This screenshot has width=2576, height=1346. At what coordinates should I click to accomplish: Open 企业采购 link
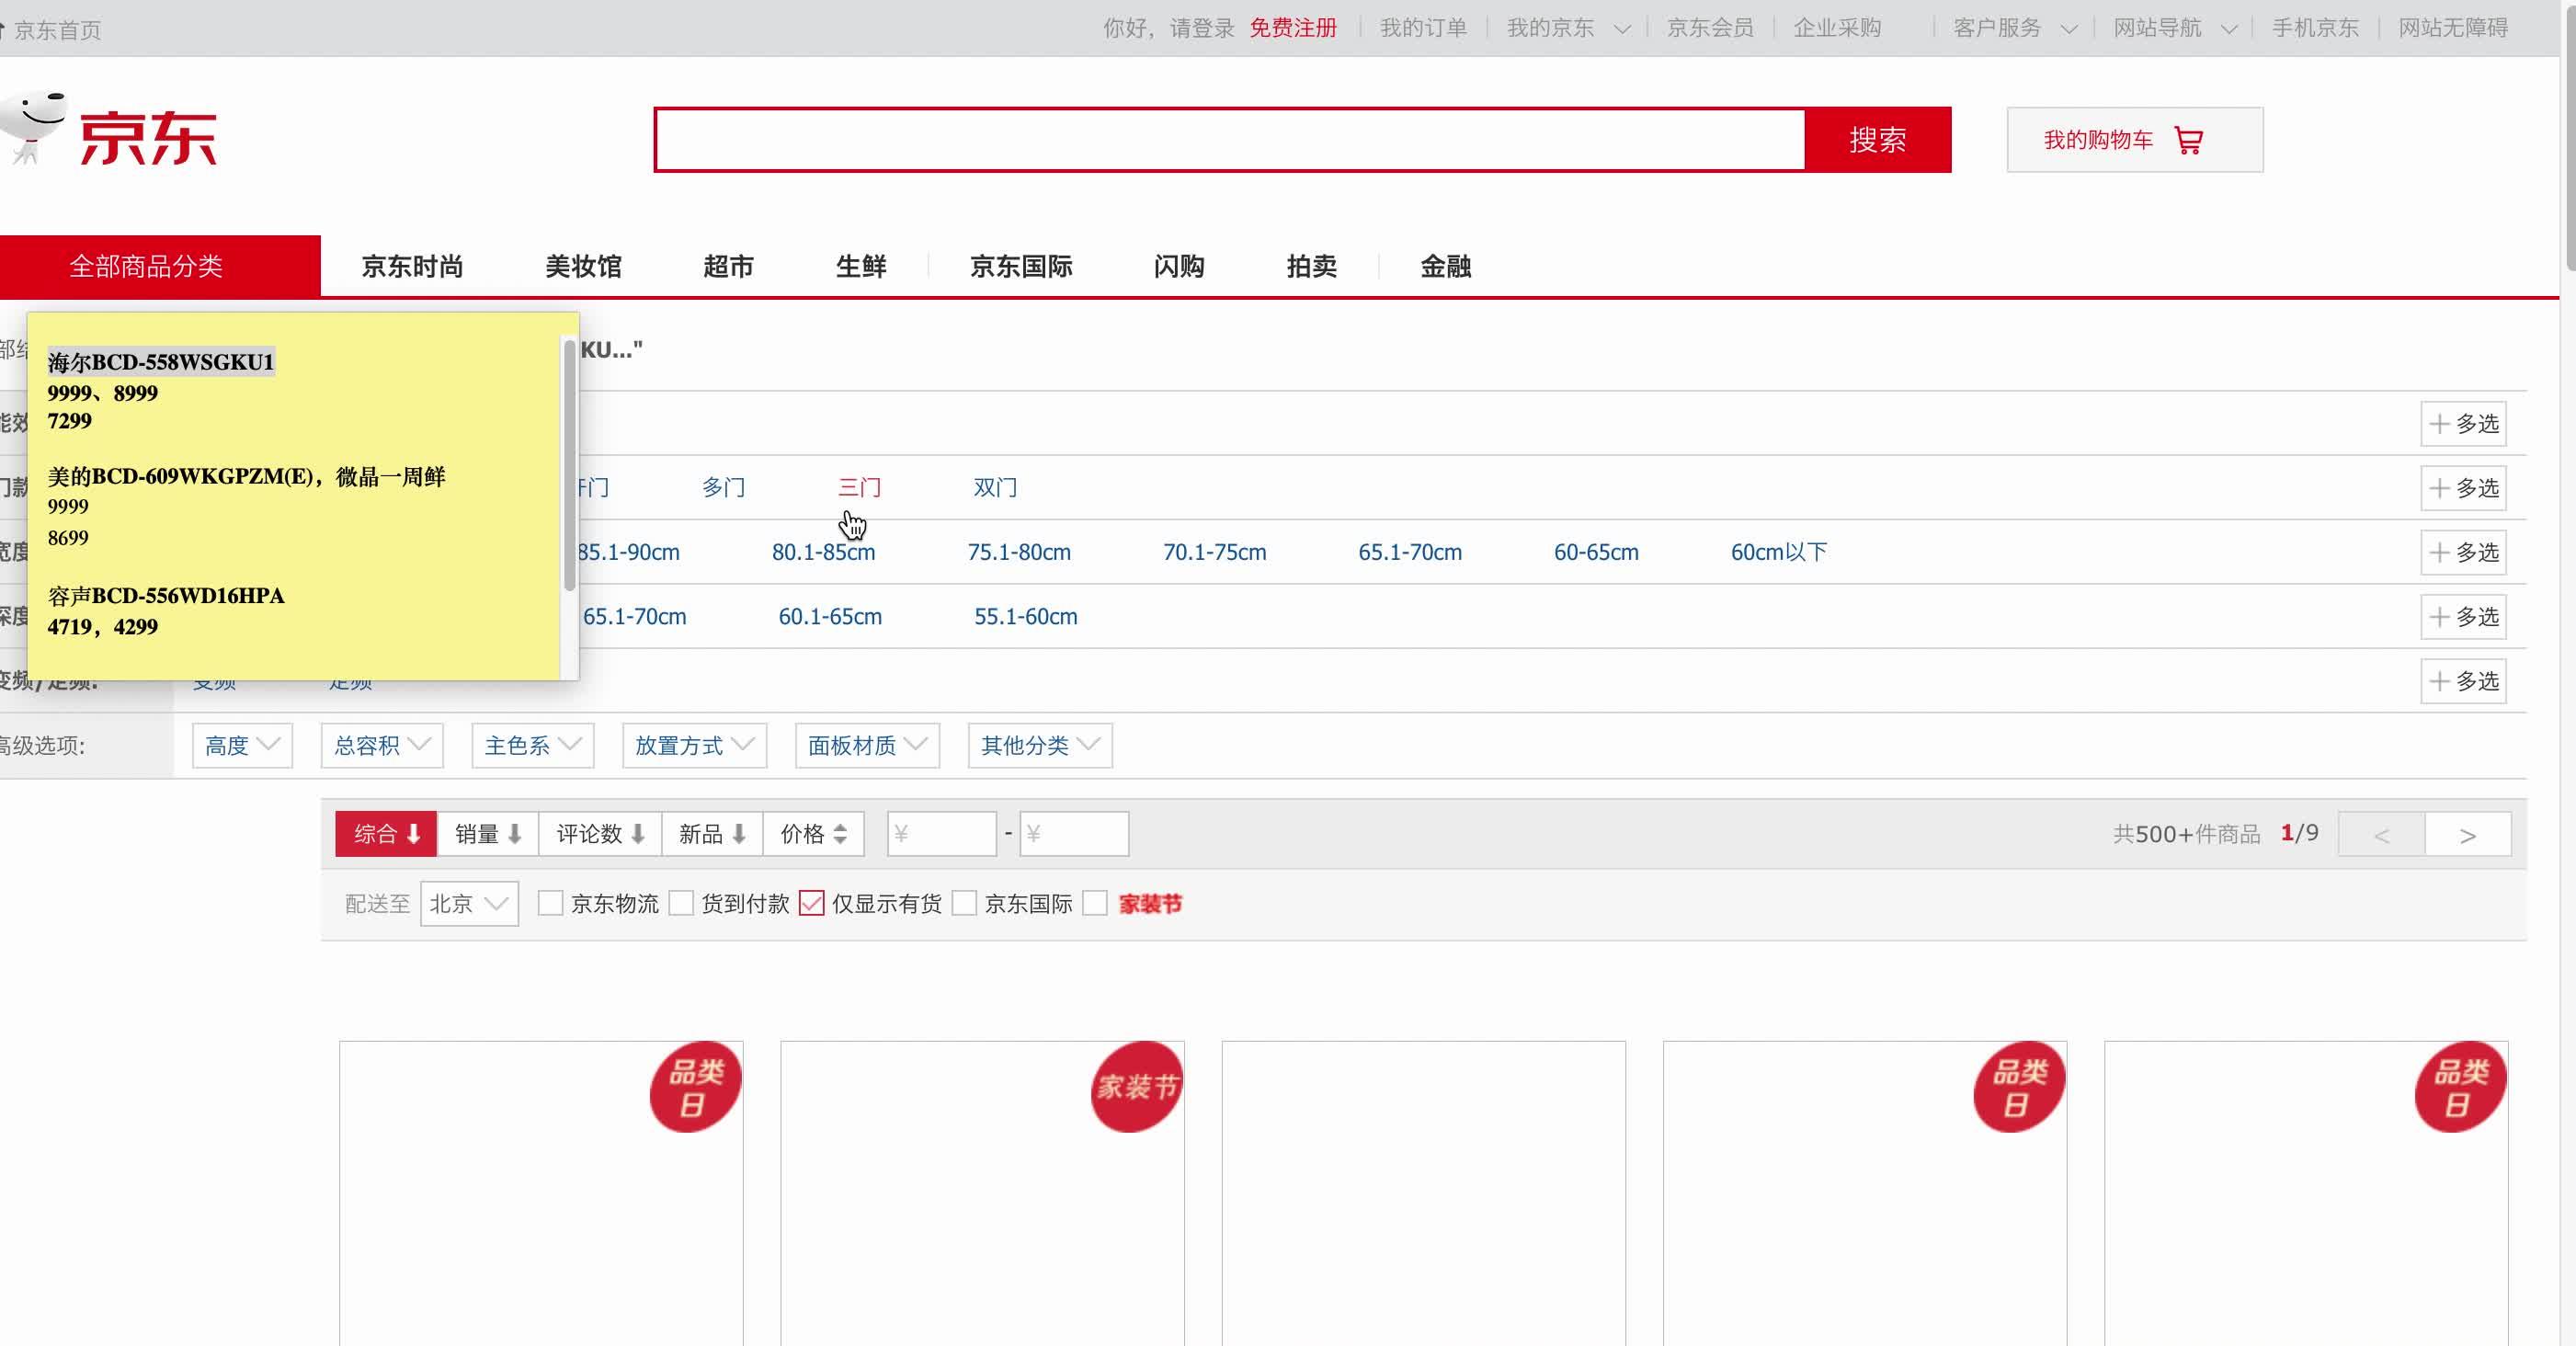pos(1837,28)
